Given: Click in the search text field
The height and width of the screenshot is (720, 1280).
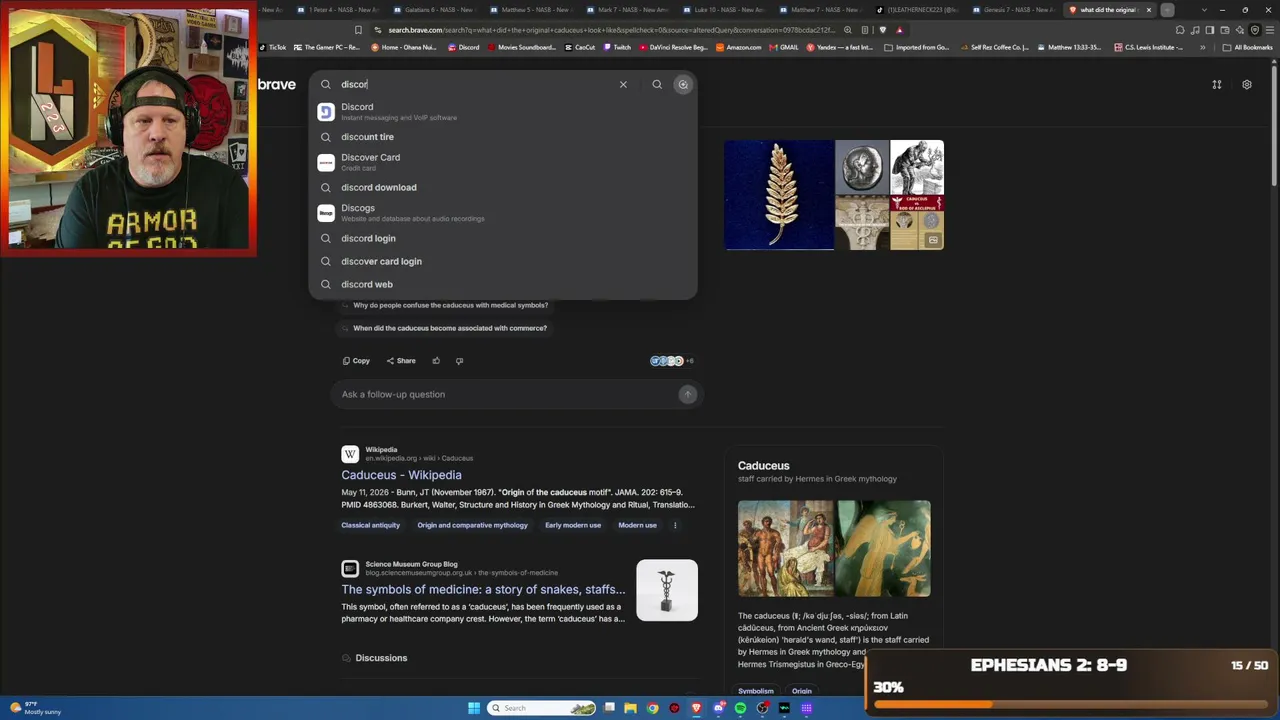Looking at the screenshot, I should pyautogui.click(x=476, y=84).
